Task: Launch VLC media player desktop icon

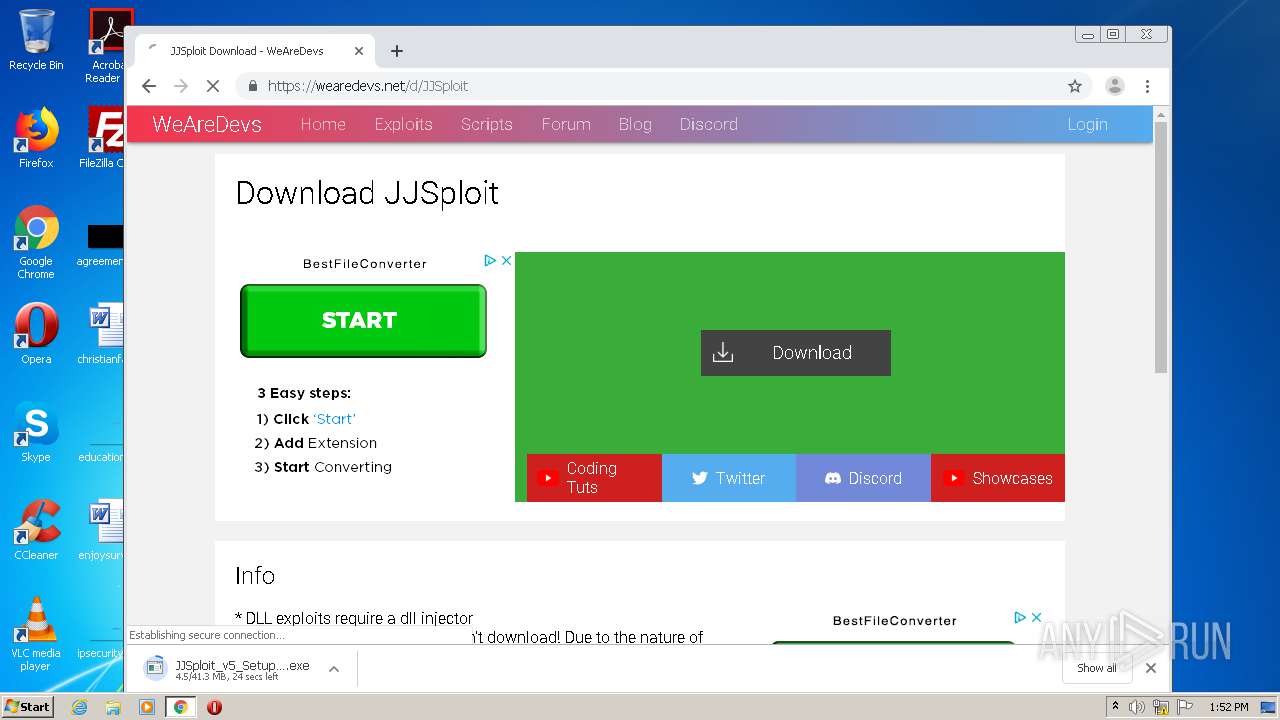Action: click(x=36, y=634)
